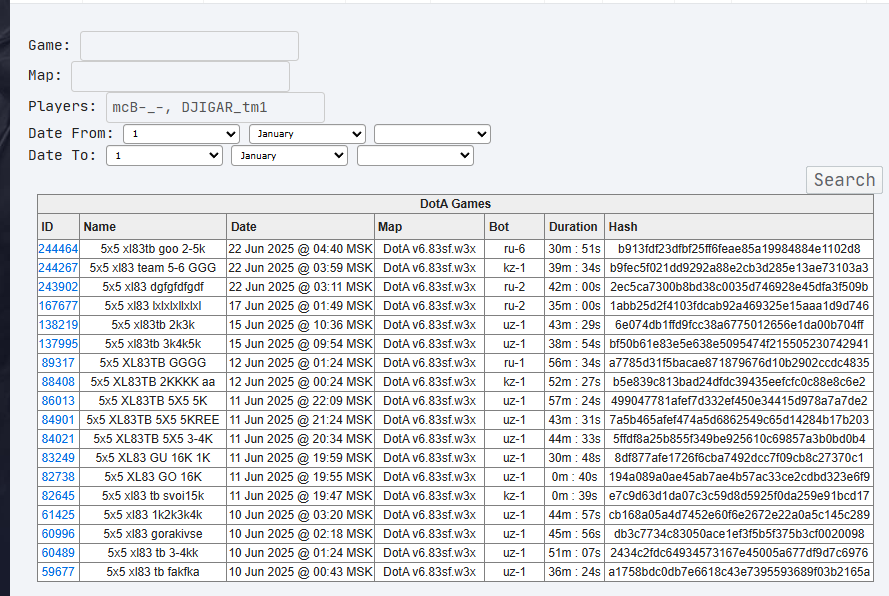Open game ID 244464 link
The image size is (889, 596).
pyautogui.click(x=58, y=249)
